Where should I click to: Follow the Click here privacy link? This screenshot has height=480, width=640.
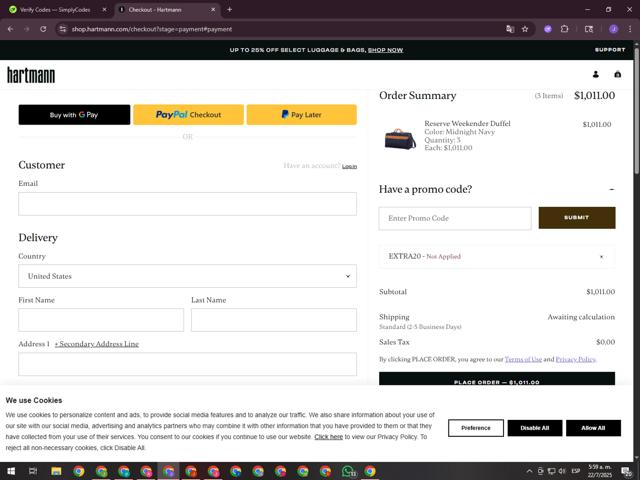click(x=329, y=437)
